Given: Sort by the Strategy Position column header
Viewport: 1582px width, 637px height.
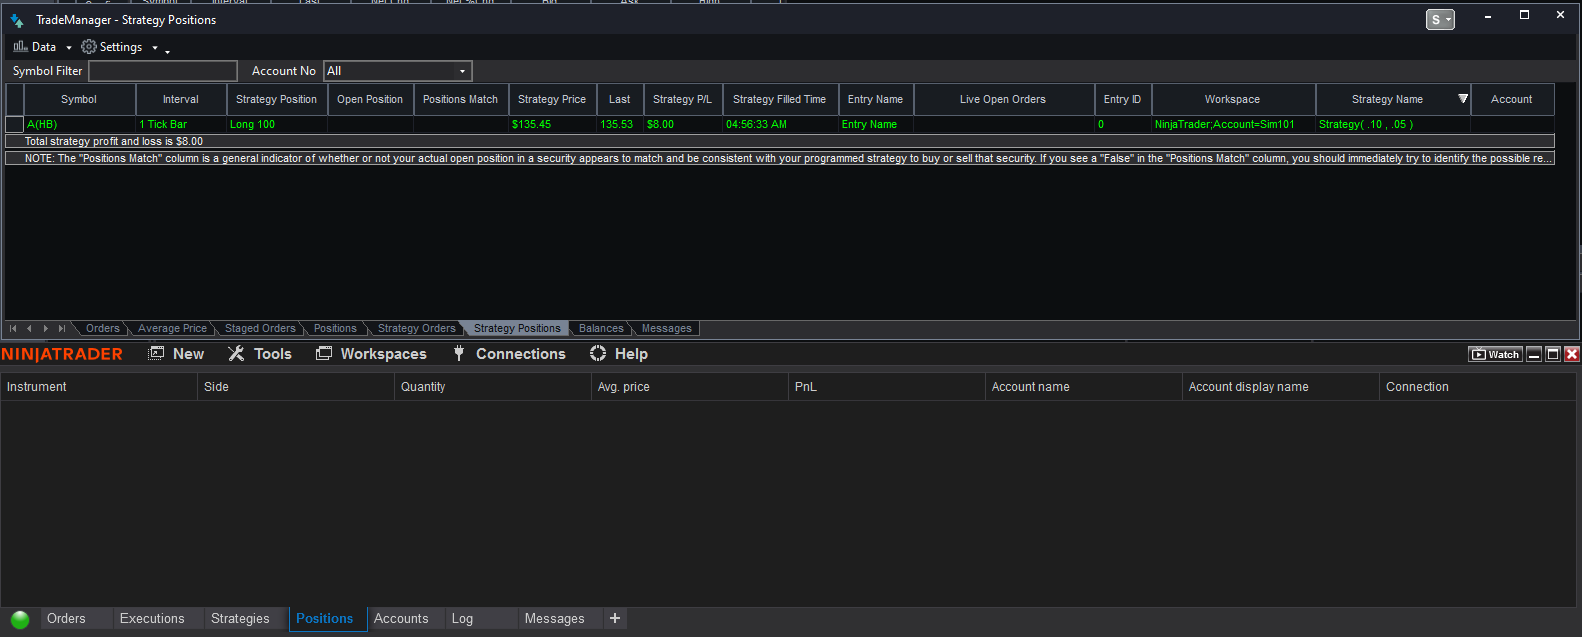Looking at the screenshot, I should 277,99.
